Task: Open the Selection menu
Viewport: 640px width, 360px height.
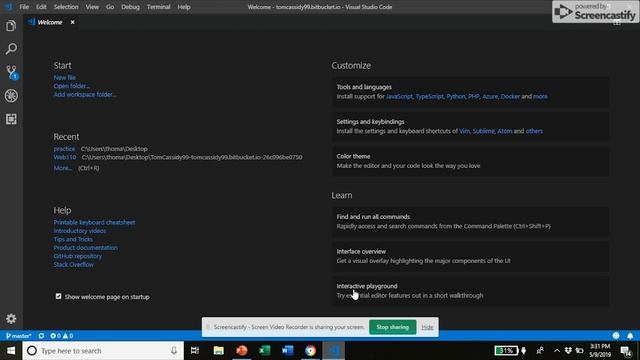Action: coord(66,7)
